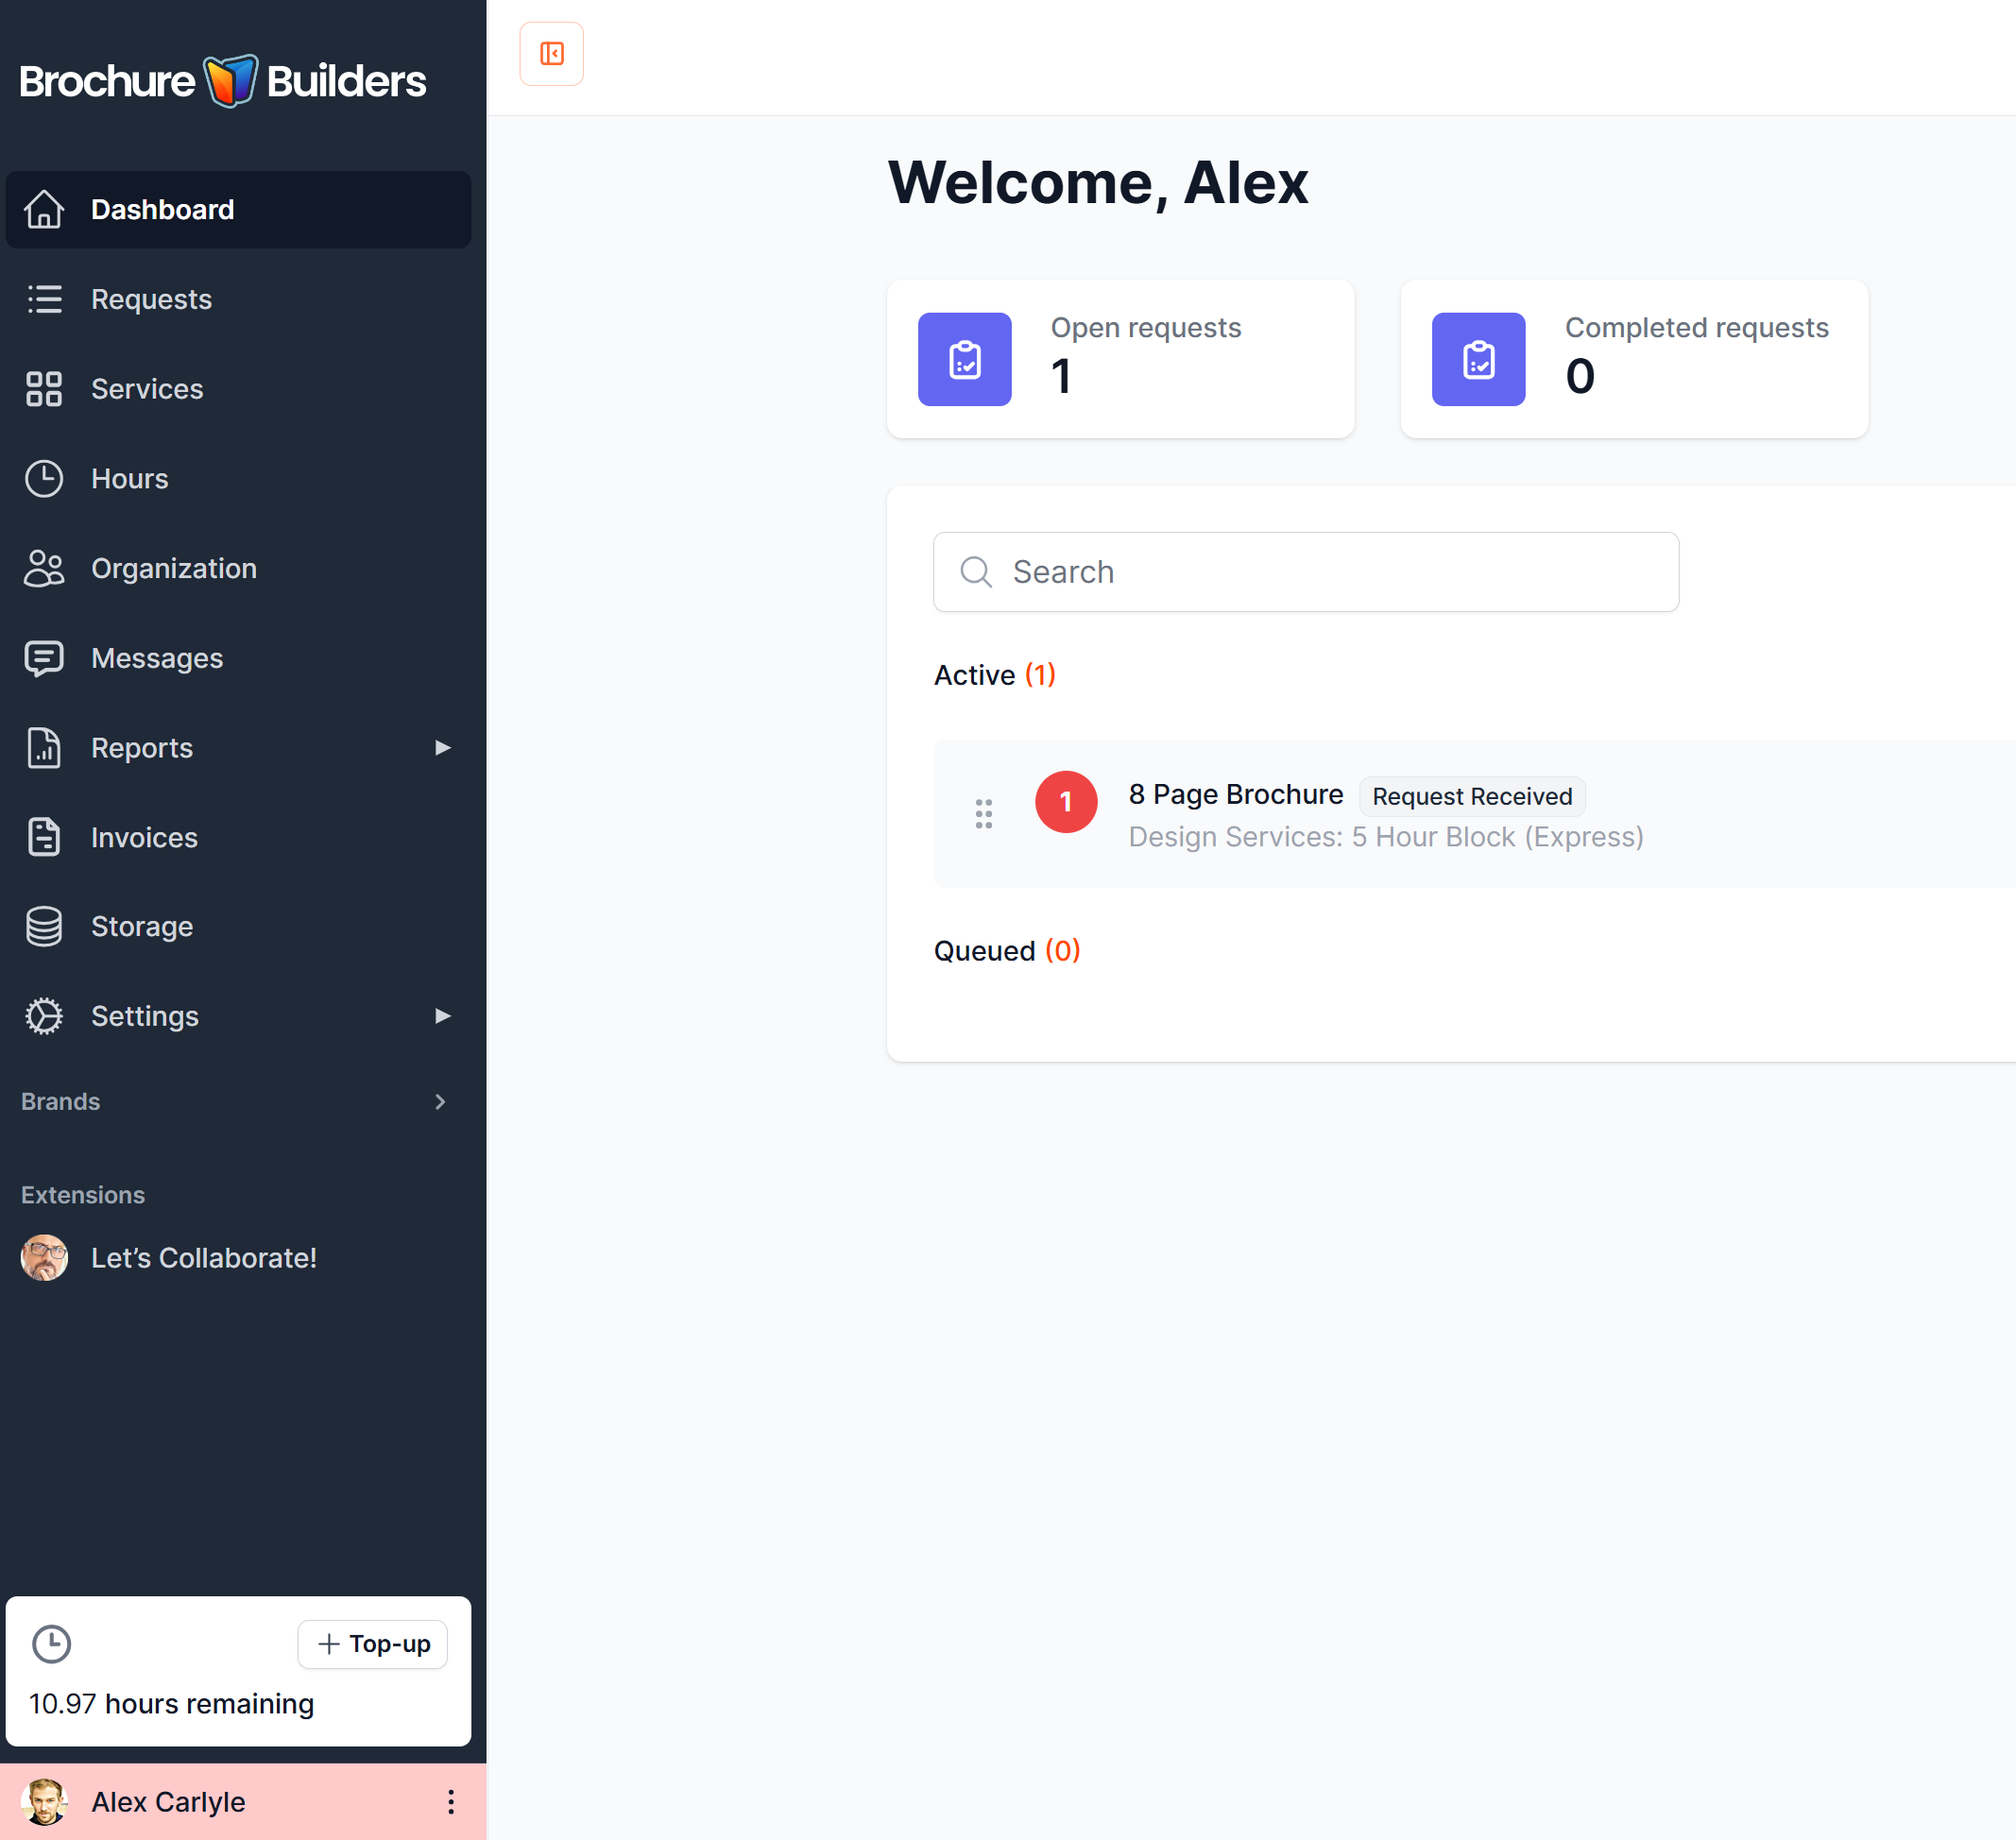Screen dimensions: 2016x1840
Task: Open the 8 Page Brochure request
Action: tap(1235, 794)
